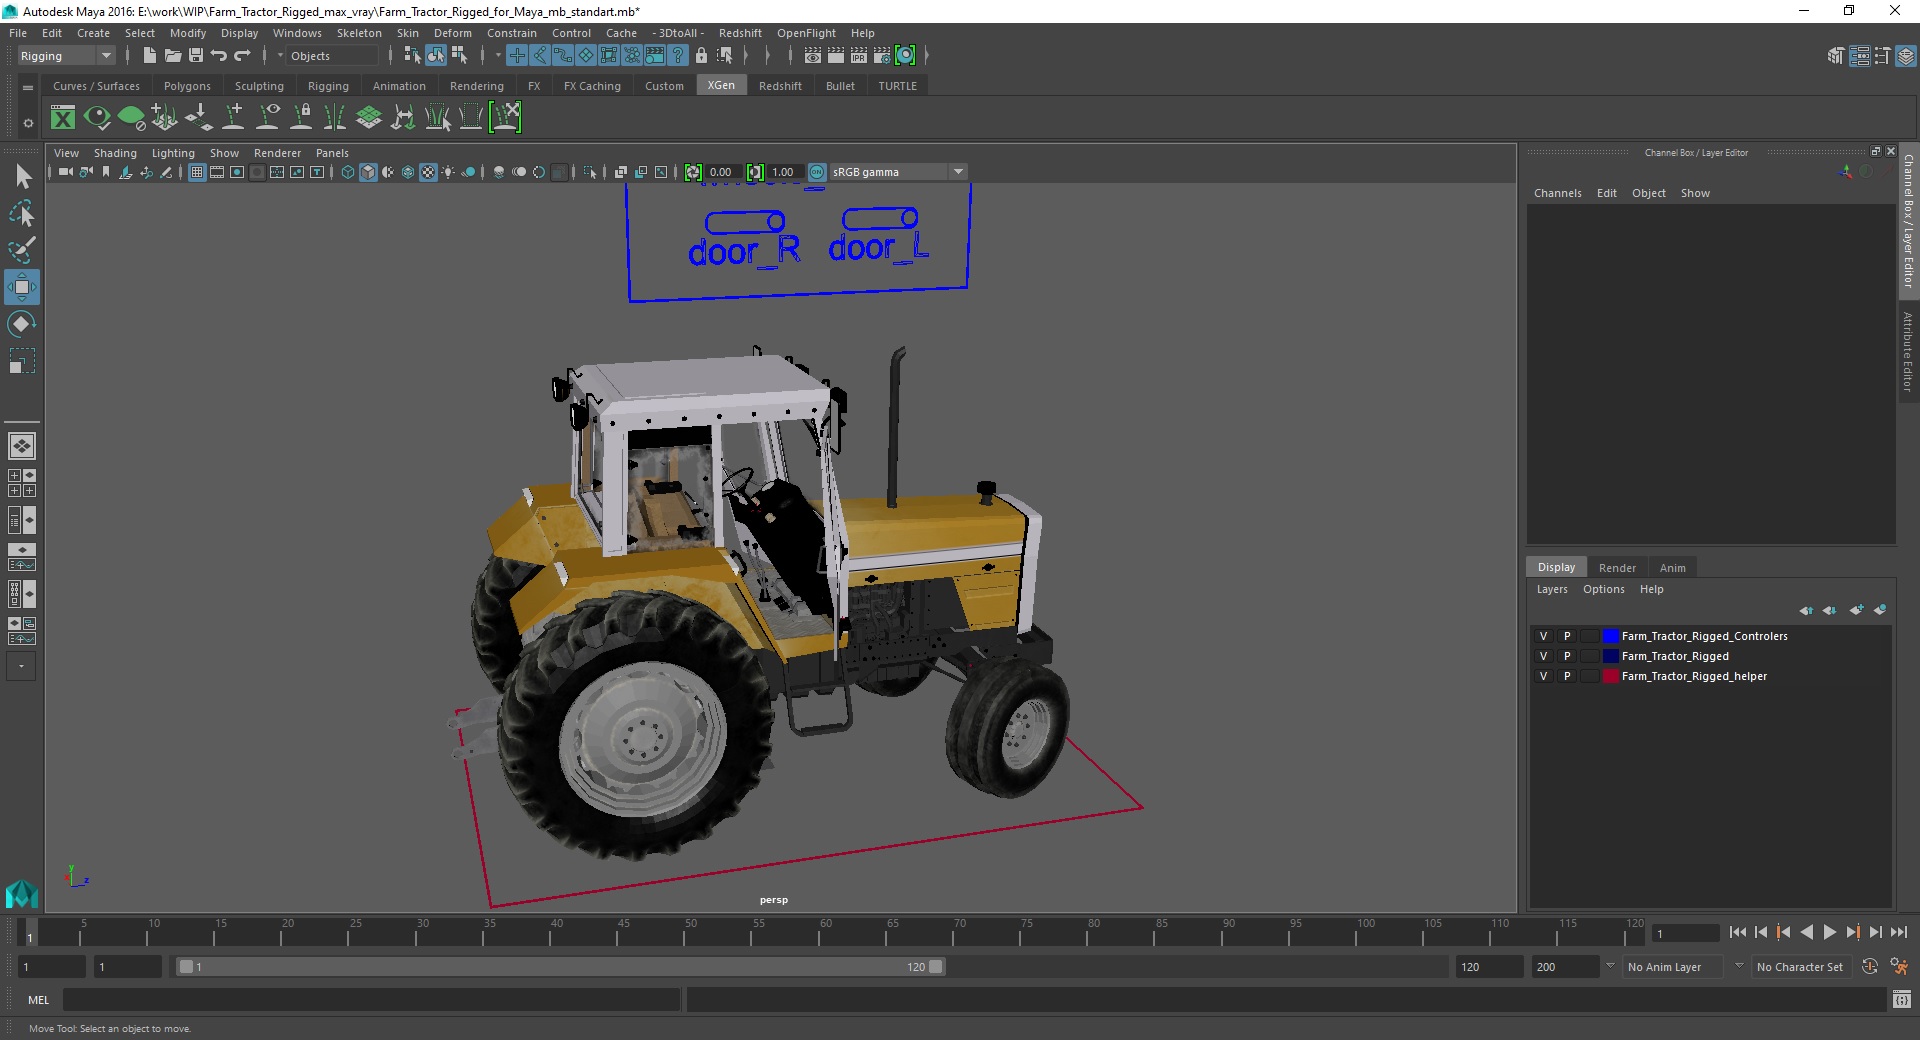1920x1040 pixels.
Task: Open the Anim layer tab
Action: (1672, 568)
